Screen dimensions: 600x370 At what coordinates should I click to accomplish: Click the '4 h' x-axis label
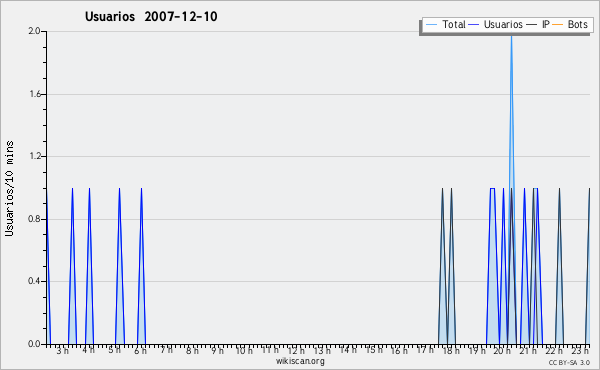(x=88, y=350)
